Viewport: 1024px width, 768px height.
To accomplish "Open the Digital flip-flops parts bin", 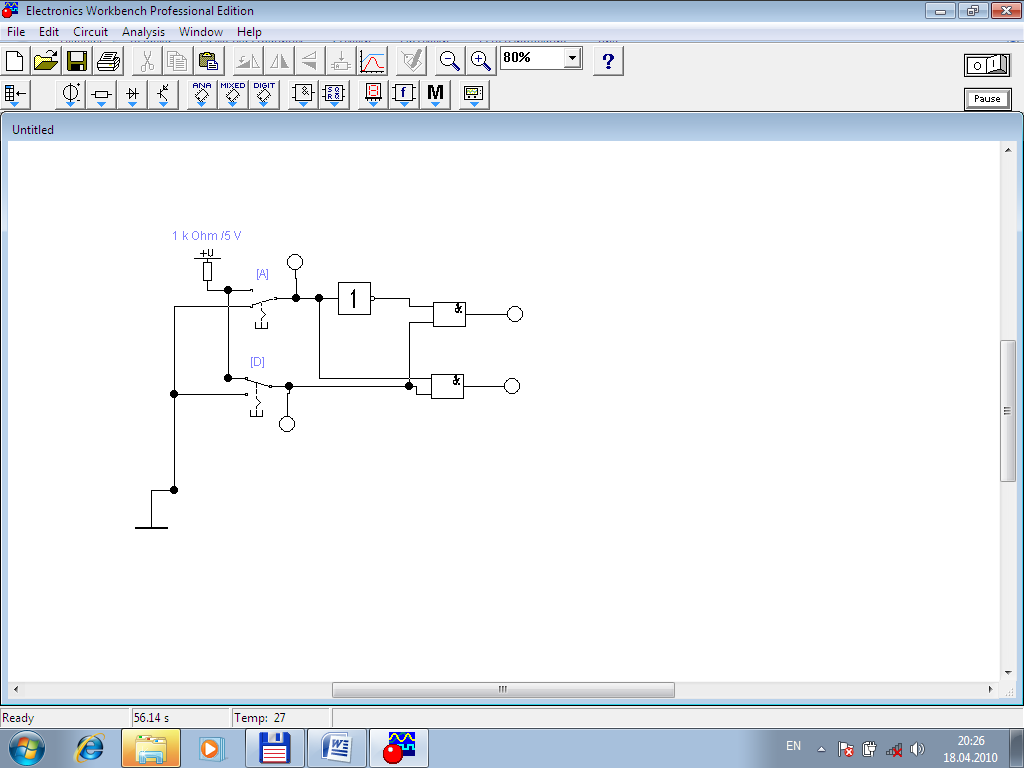I will pyautogui.click(x=334, y=94).
